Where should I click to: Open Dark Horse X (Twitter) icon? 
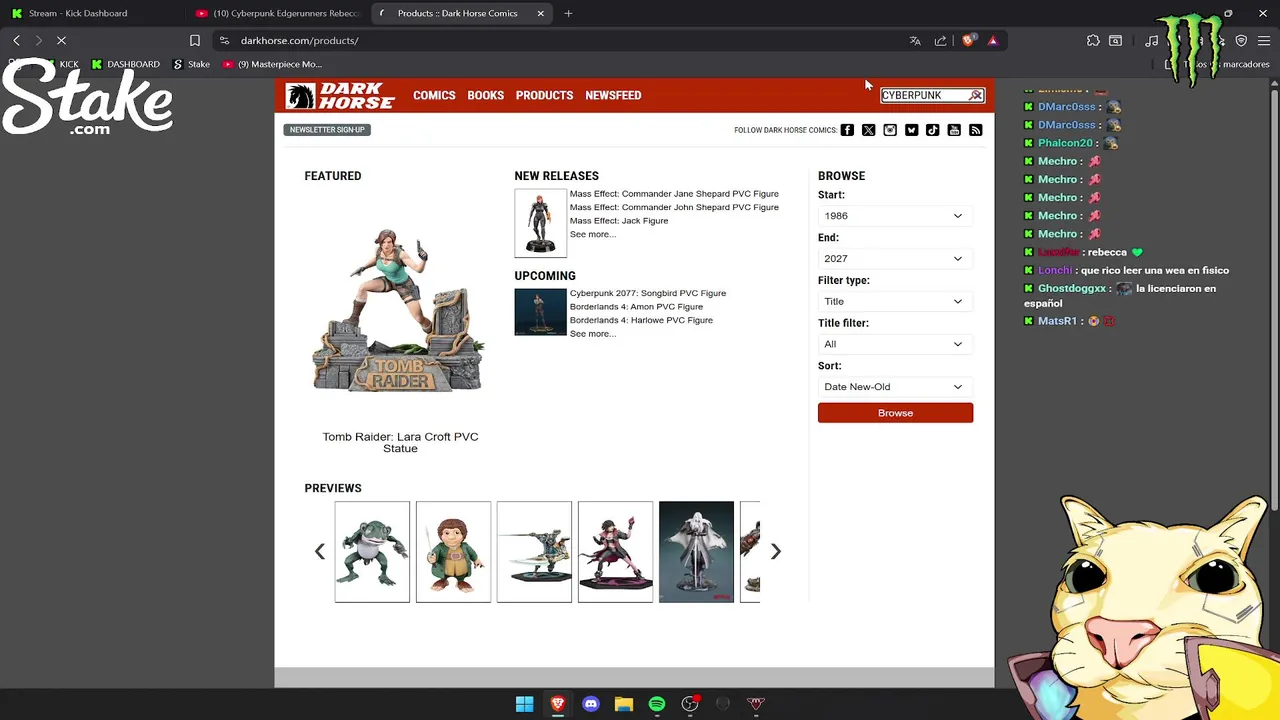coord(868,130)
